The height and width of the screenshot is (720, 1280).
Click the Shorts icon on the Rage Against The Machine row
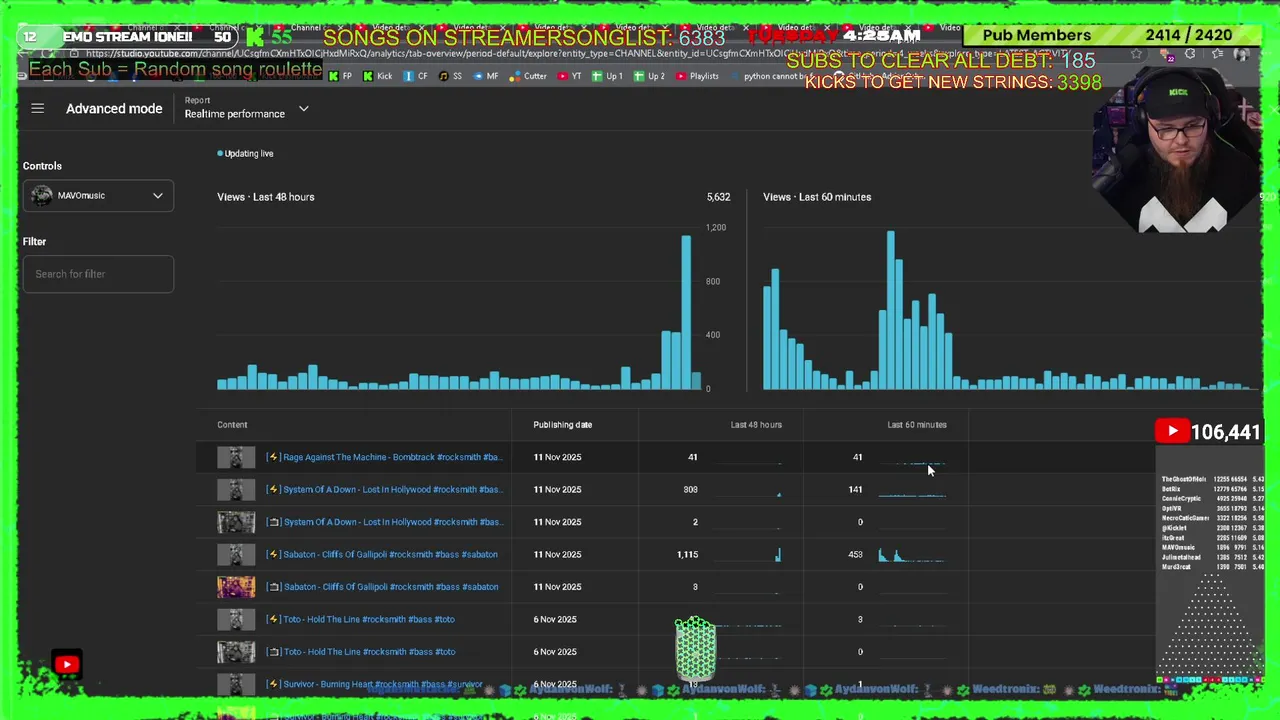coord(273,457)
